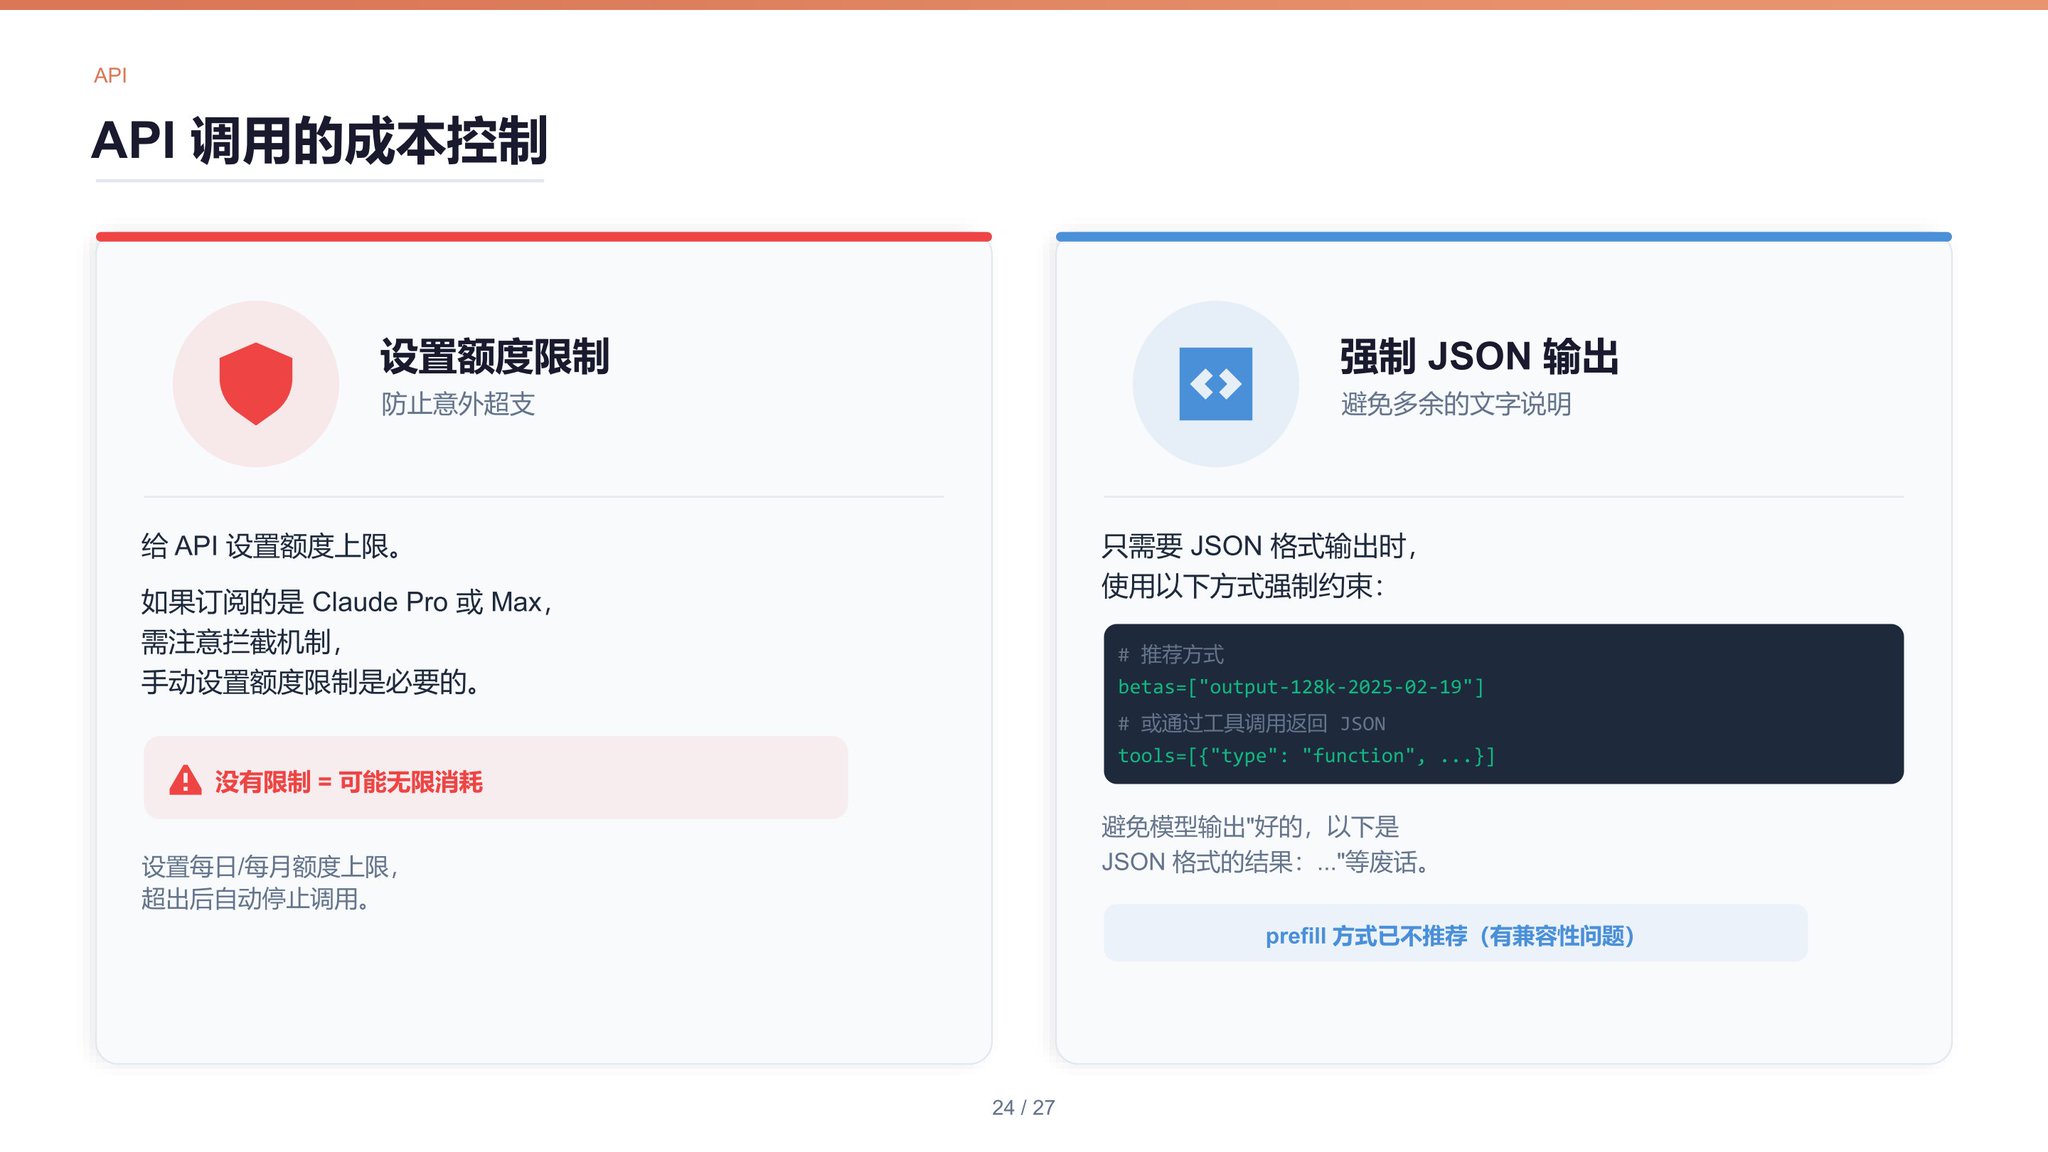Click the note '设置每日/每月额度上限,'

(269, 867)
